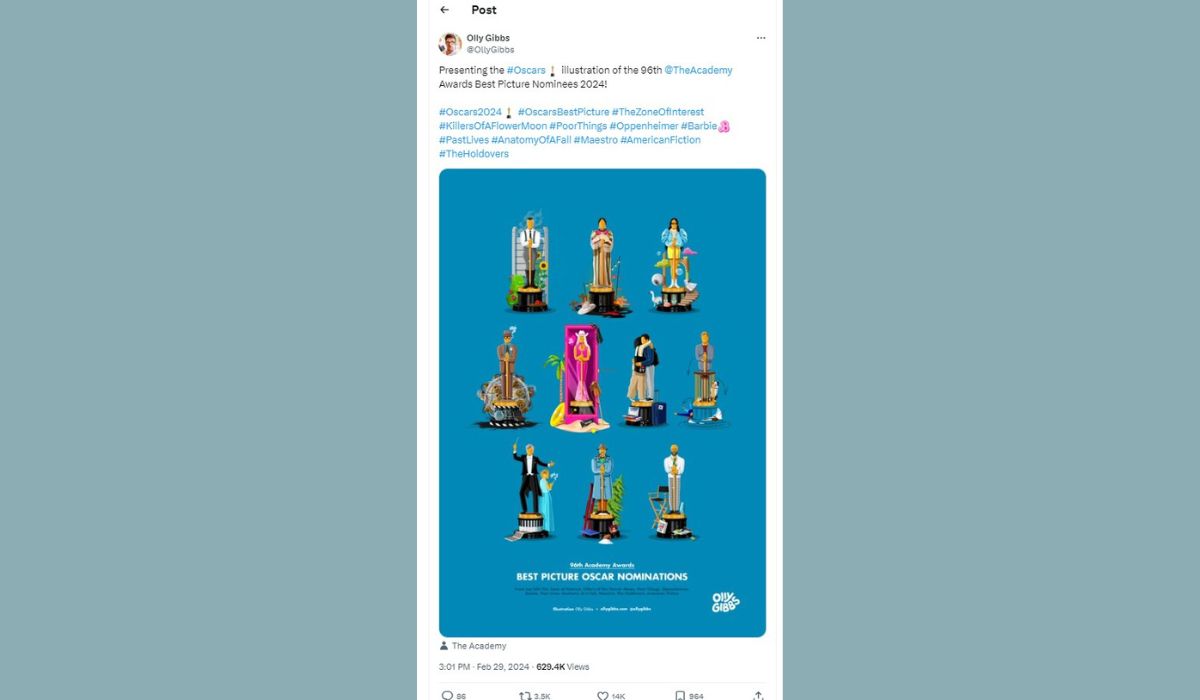
Task: Click the 629.4K Views count
Action: [563, 666]
